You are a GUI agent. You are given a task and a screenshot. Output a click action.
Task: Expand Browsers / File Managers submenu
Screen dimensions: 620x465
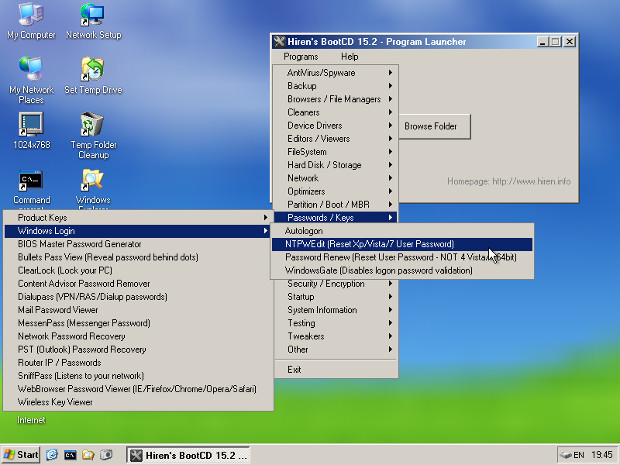point(336,99)
